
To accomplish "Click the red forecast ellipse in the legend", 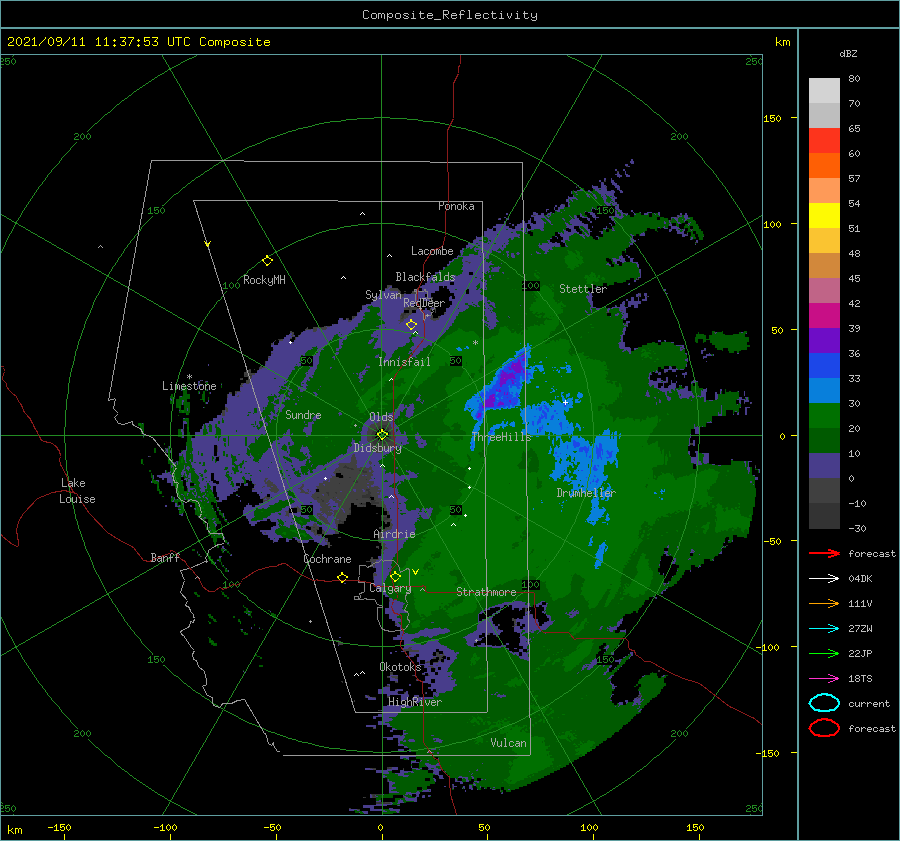I will [x=824, y=728].
